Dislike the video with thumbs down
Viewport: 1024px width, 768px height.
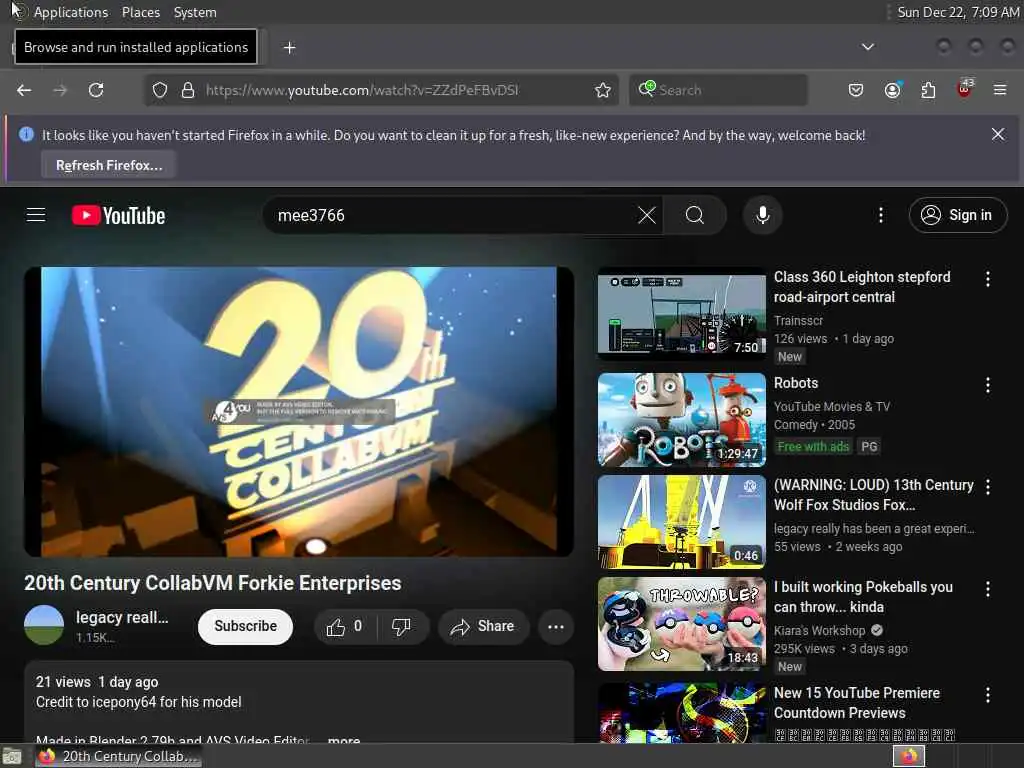click(x=401, y=627)
